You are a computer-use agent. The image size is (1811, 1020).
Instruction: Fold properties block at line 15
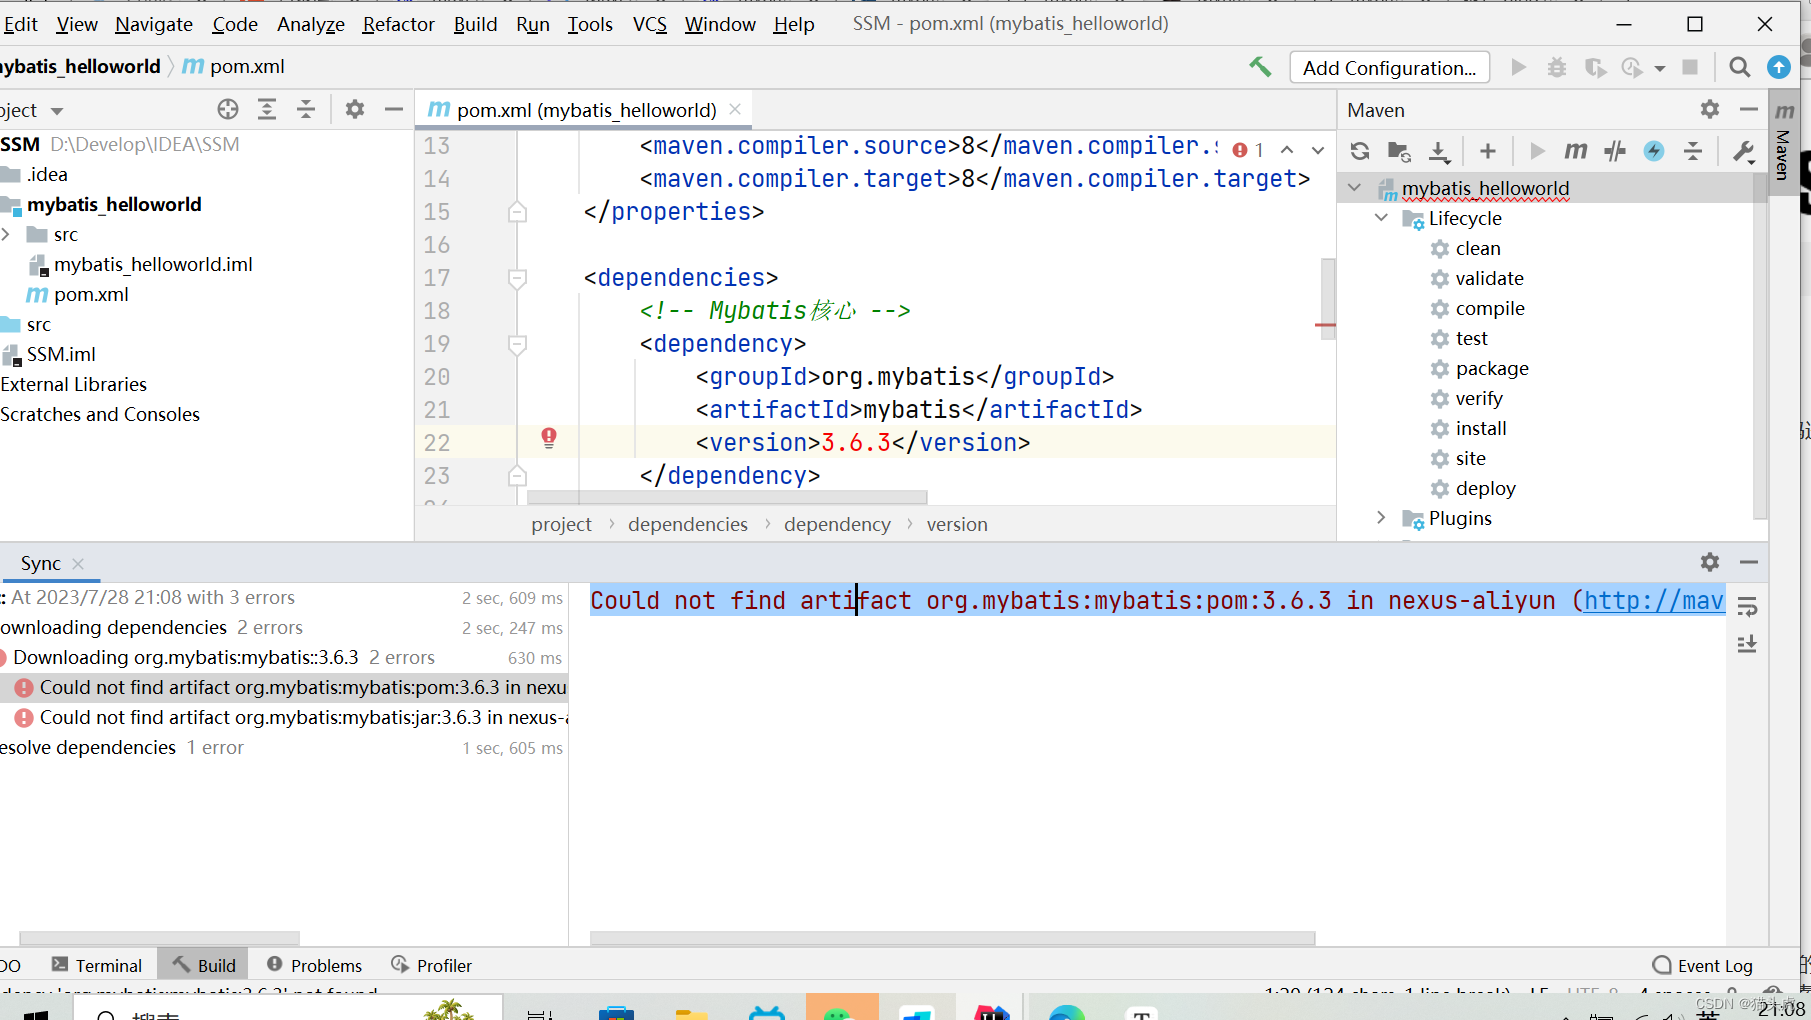517,212
